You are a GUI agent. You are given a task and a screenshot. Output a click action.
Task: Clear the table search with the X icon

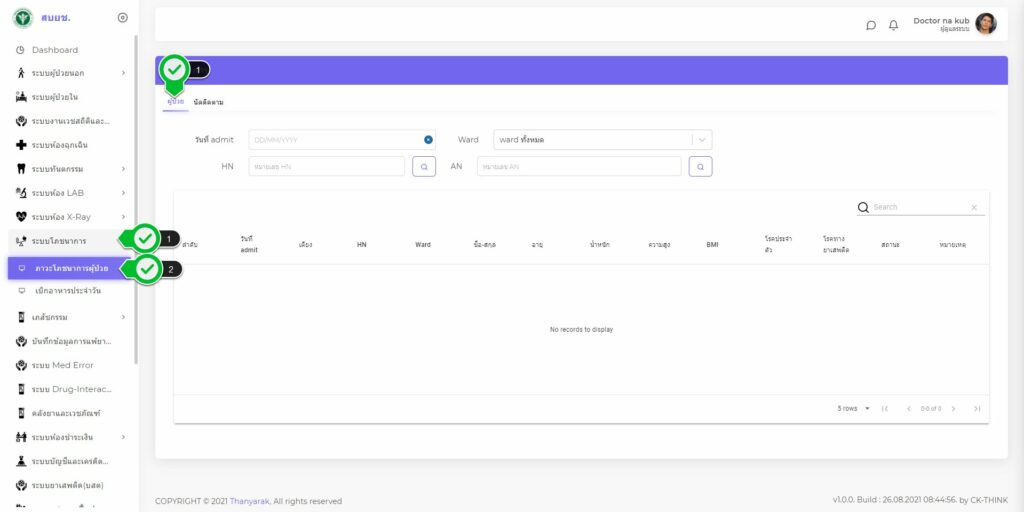pos(974,208)
